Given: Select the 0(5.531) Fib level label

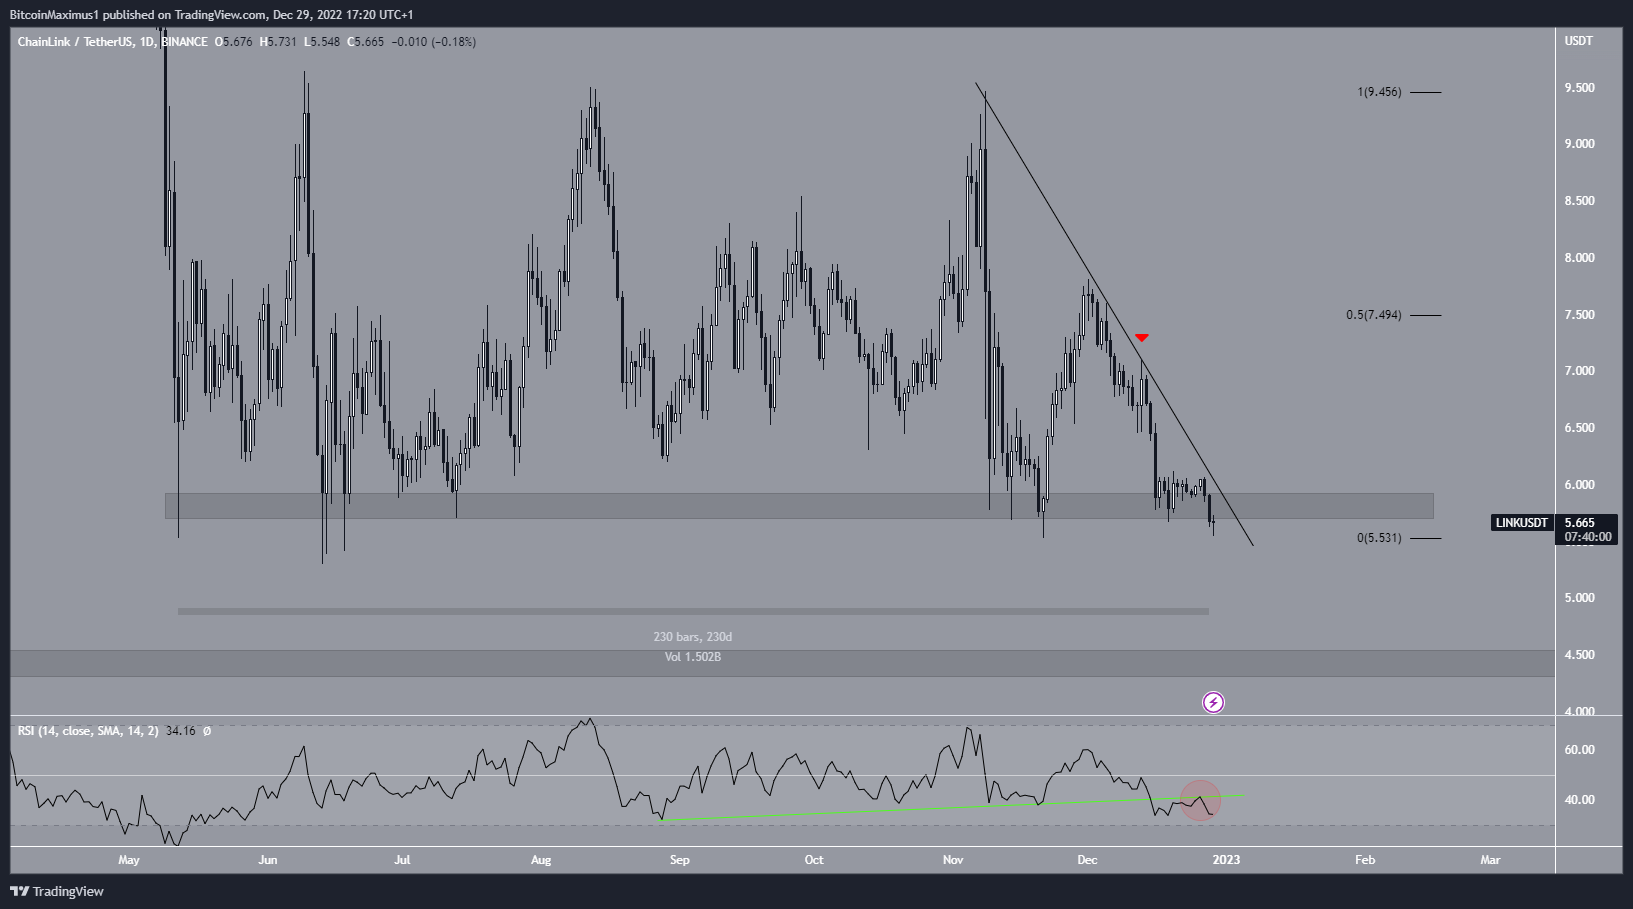Looking at the screenshot, I should pos(1380,538).
